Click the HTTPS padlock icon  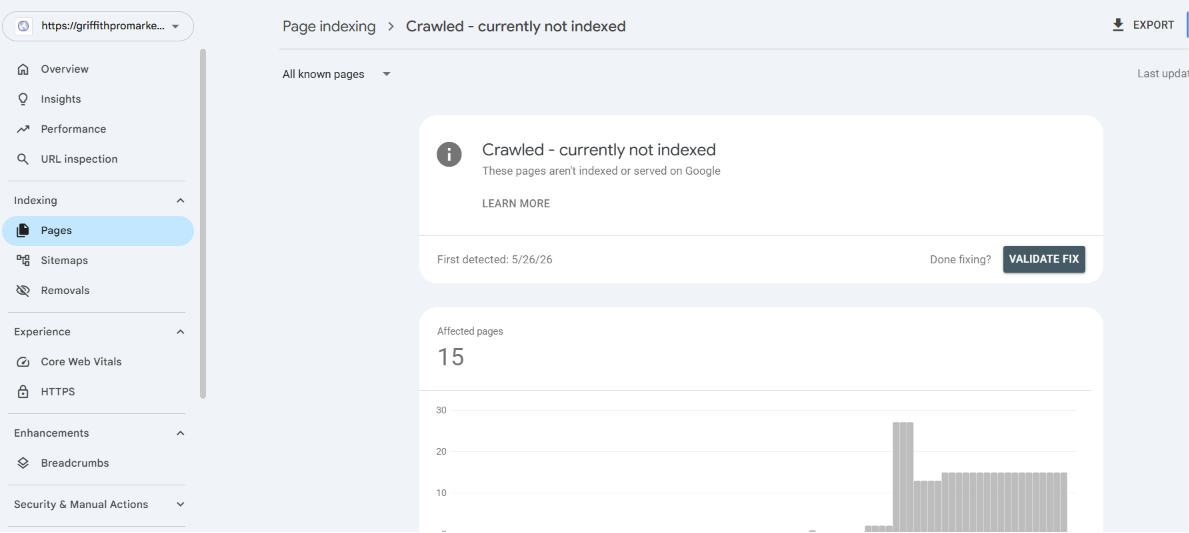point(23,392)
